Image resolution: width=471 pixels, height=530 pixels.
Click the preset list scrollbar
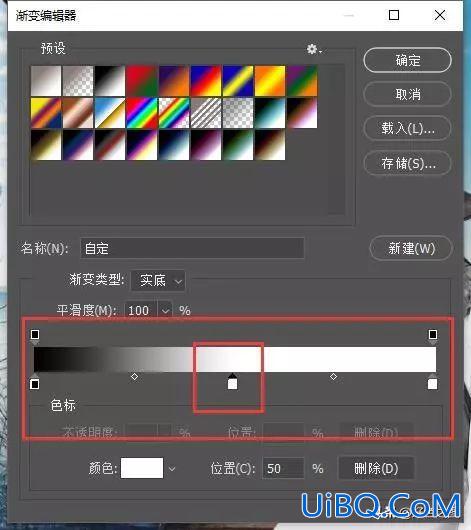(336, 140)
